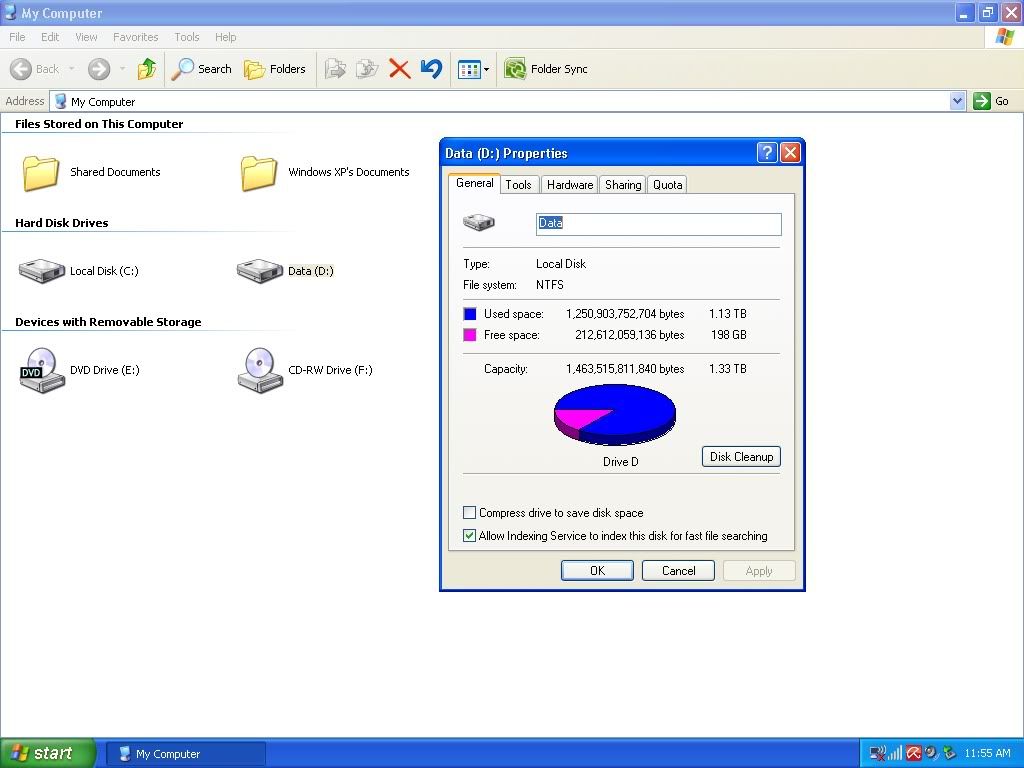Click the Safely Remove Hardware tray icon
Image resolution: width=1024 pixels, height=768 pixels.
click(950, 754)
